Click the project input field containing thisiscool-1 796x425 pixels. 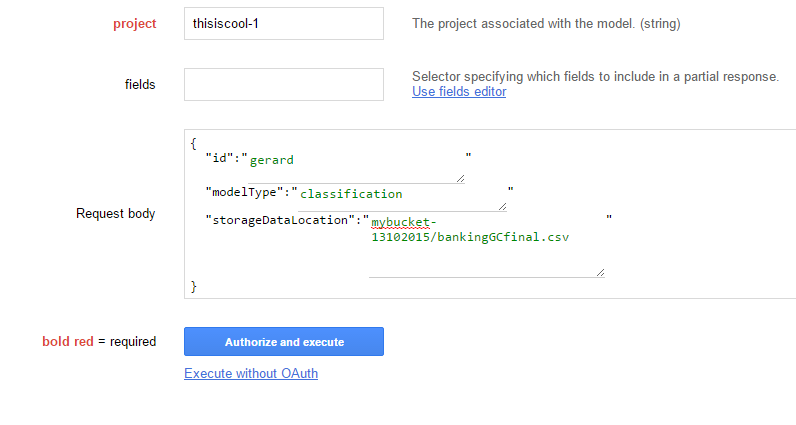click(284, 23)
